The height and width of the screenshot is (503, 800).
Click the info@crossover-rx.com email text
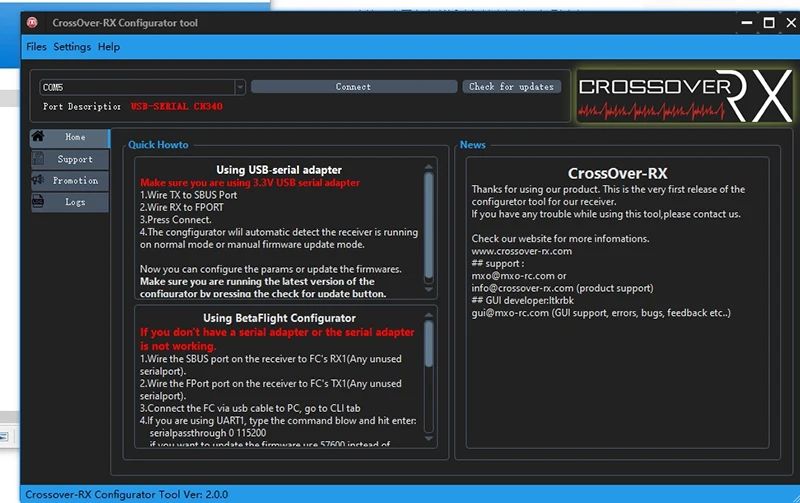[x=522, y=288]
